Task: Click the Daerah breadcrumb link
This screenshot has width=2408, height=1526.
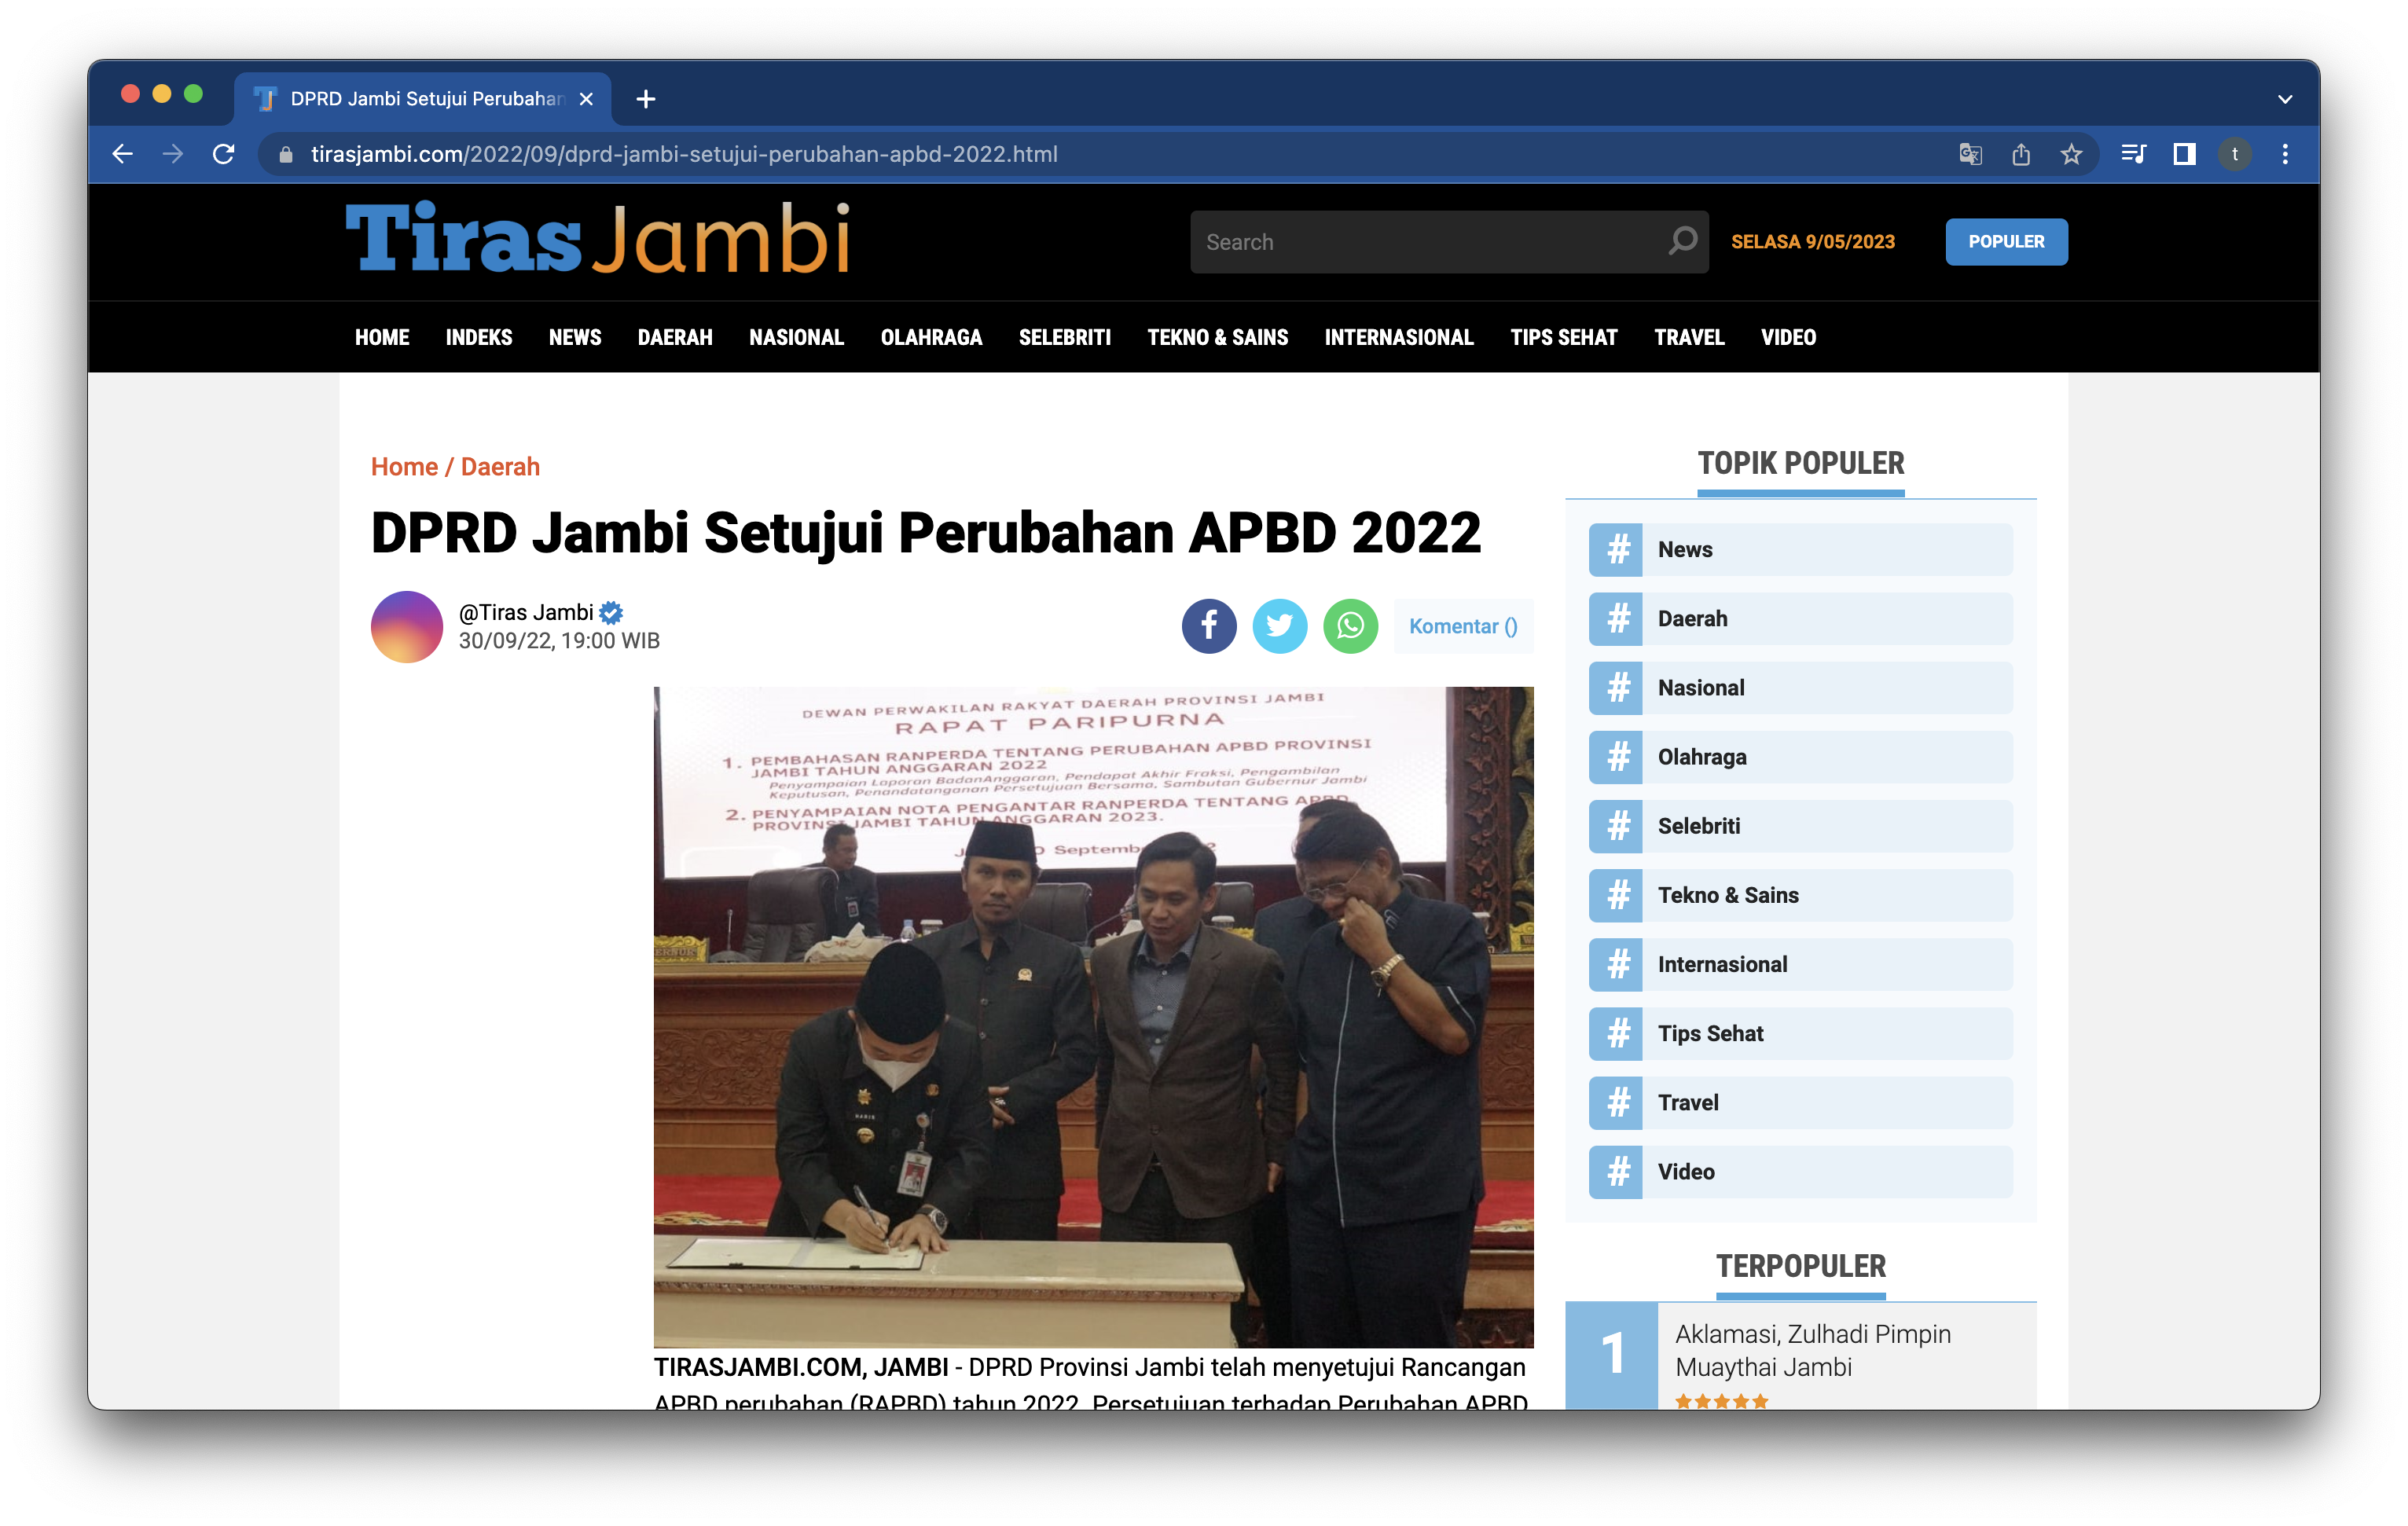Action: (500, 467)
